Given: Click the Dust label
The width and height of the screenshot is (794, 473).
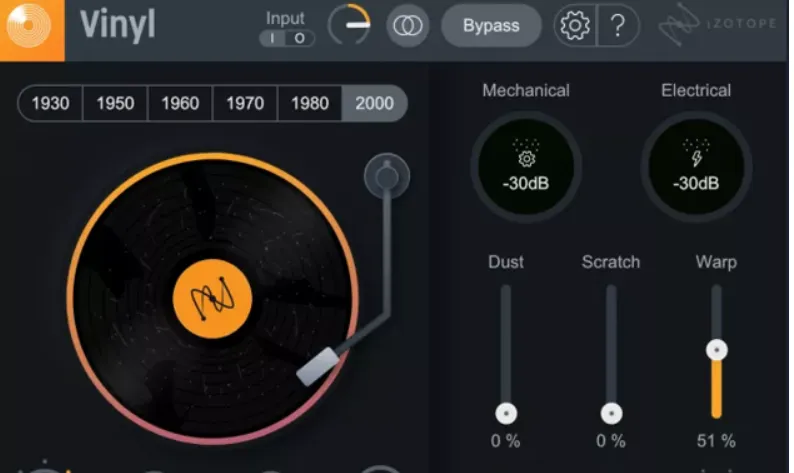Looking at the screenshot, I should click(x=506, y=262).
